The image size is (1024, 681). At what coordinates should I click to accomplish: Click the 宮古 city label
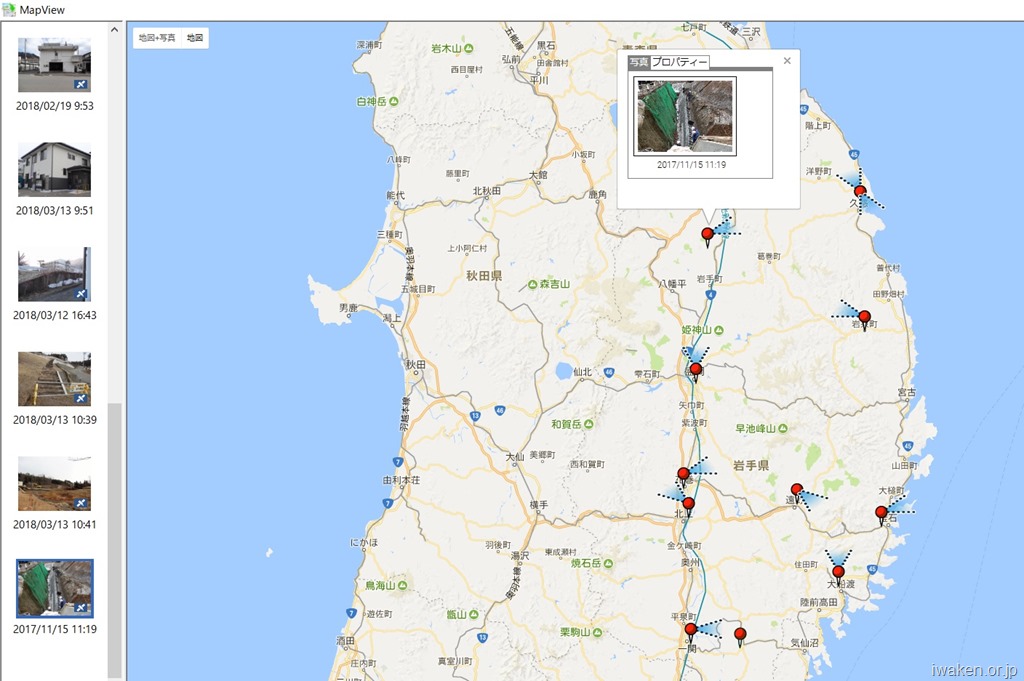click(906, 392)
